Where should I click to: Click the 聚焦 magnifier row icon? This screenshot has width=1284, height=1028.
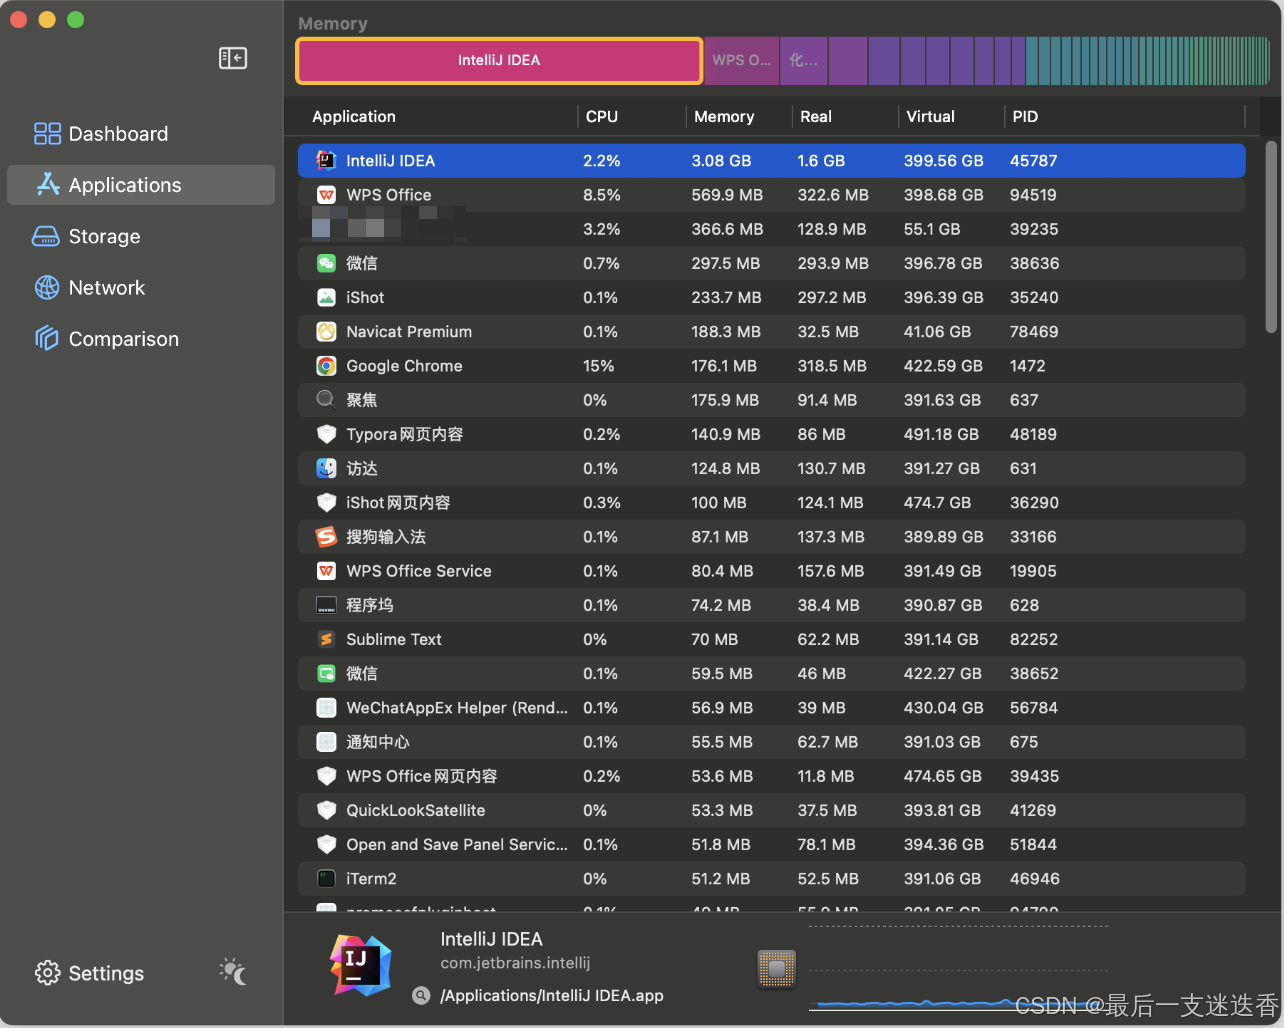(326, 400)
